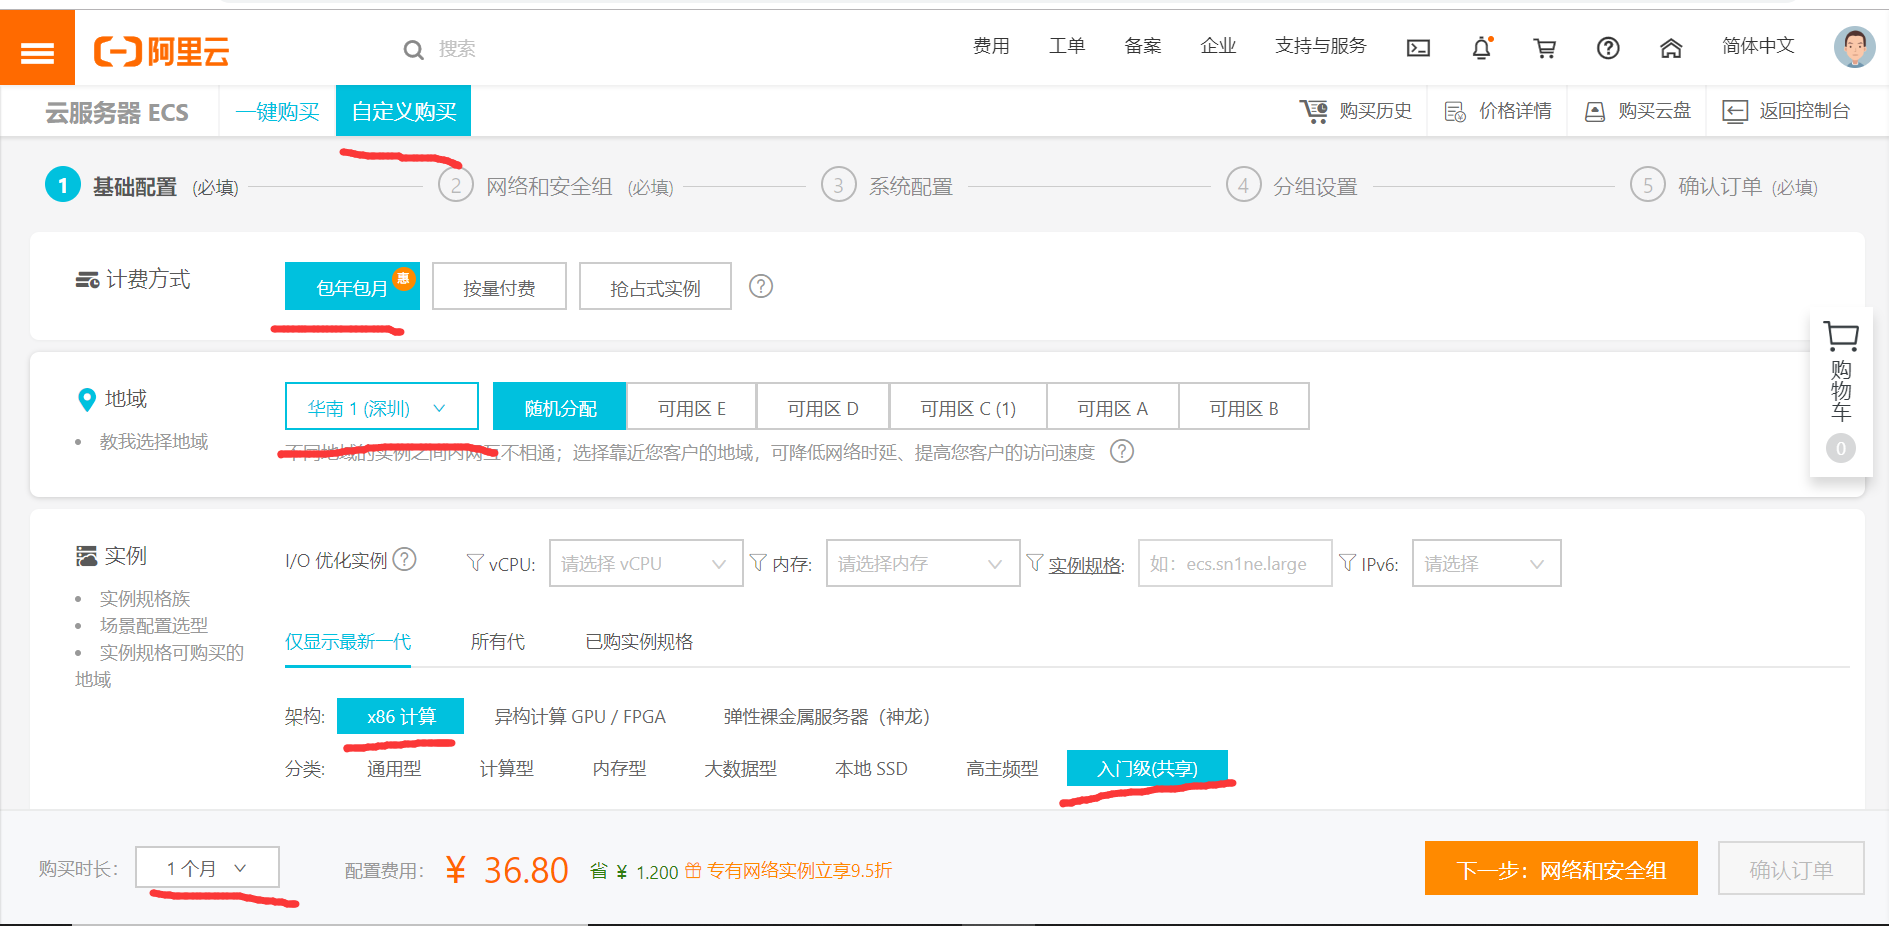Select 可用区 B
Screen dimensions: 1889x926
(x=1244, y=407)
